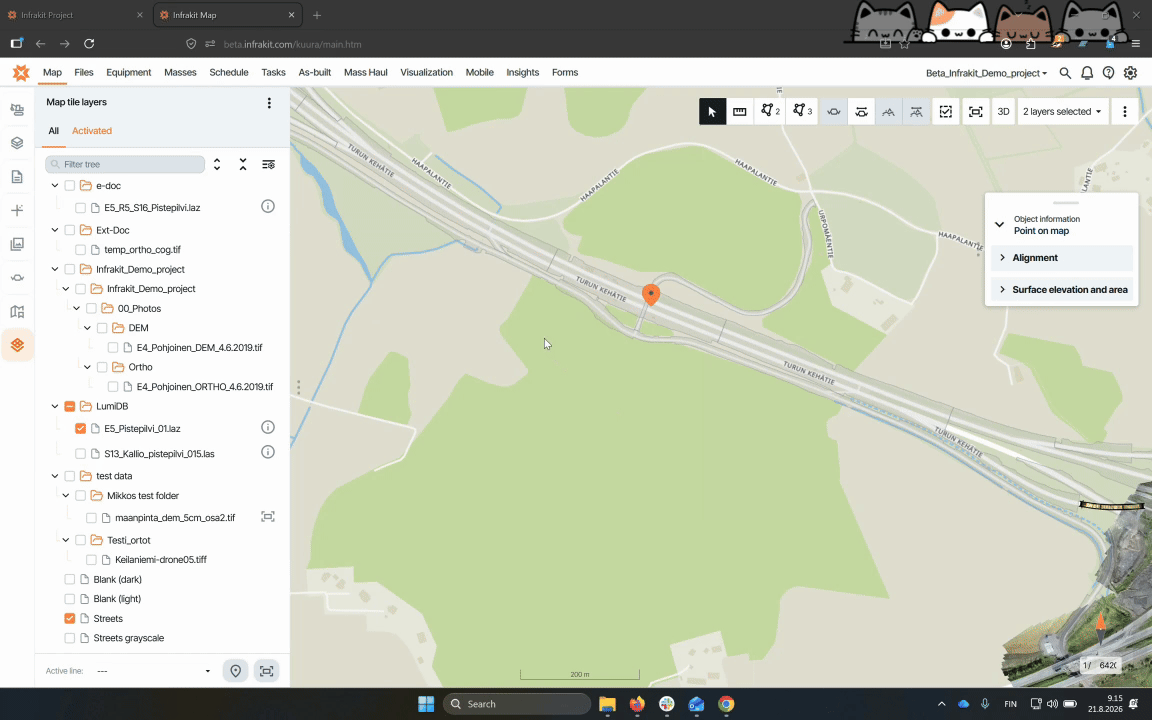This screenshot has height=720, width=1152.
Task: Collapse the Ortho folder
Action: click(87, 367)
